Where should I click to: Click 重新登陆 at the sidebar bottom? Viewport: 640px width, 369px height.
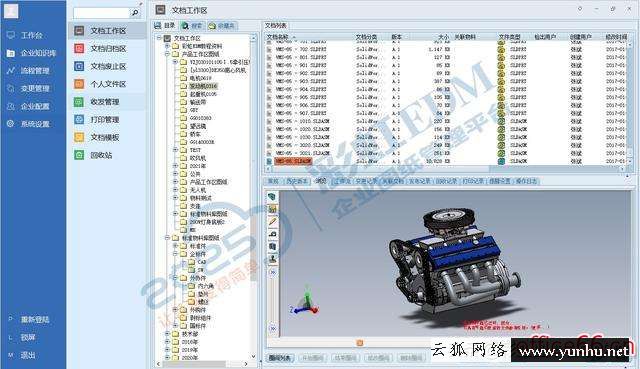[x=35, y=320]
